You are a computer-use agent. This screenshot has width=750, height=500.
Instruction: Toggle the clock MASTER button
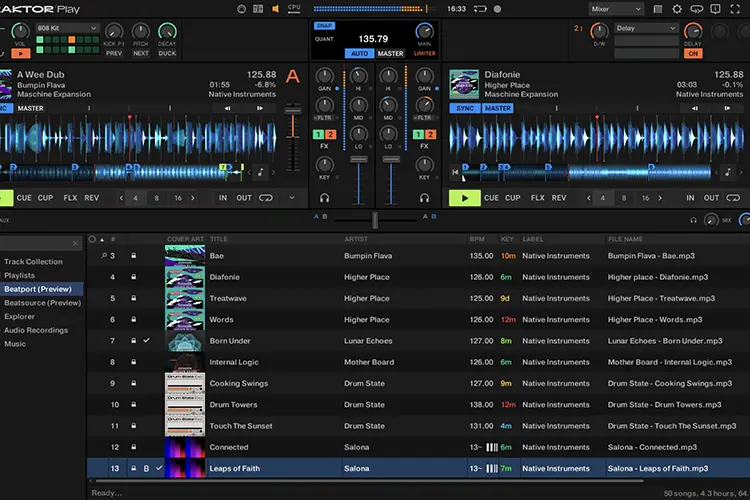[390, 54]
